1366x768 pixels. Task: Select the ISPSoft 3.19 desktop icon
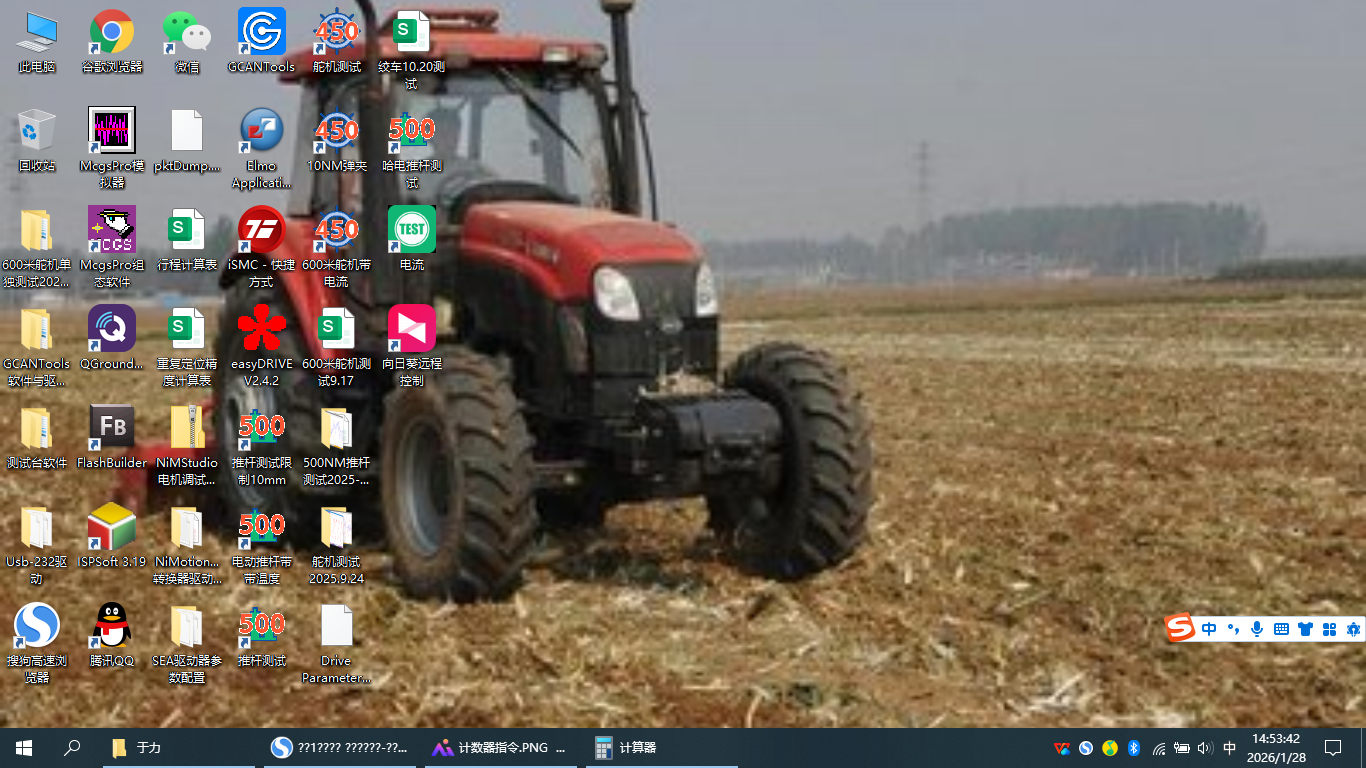[112, 527]
